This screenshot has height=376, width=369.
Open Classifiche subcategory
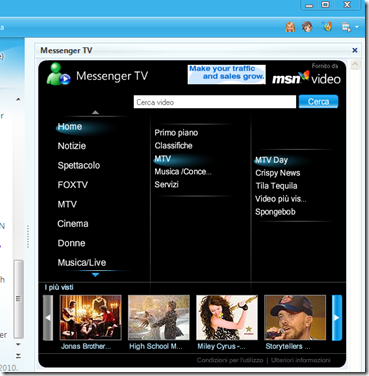tap(173, 146)
